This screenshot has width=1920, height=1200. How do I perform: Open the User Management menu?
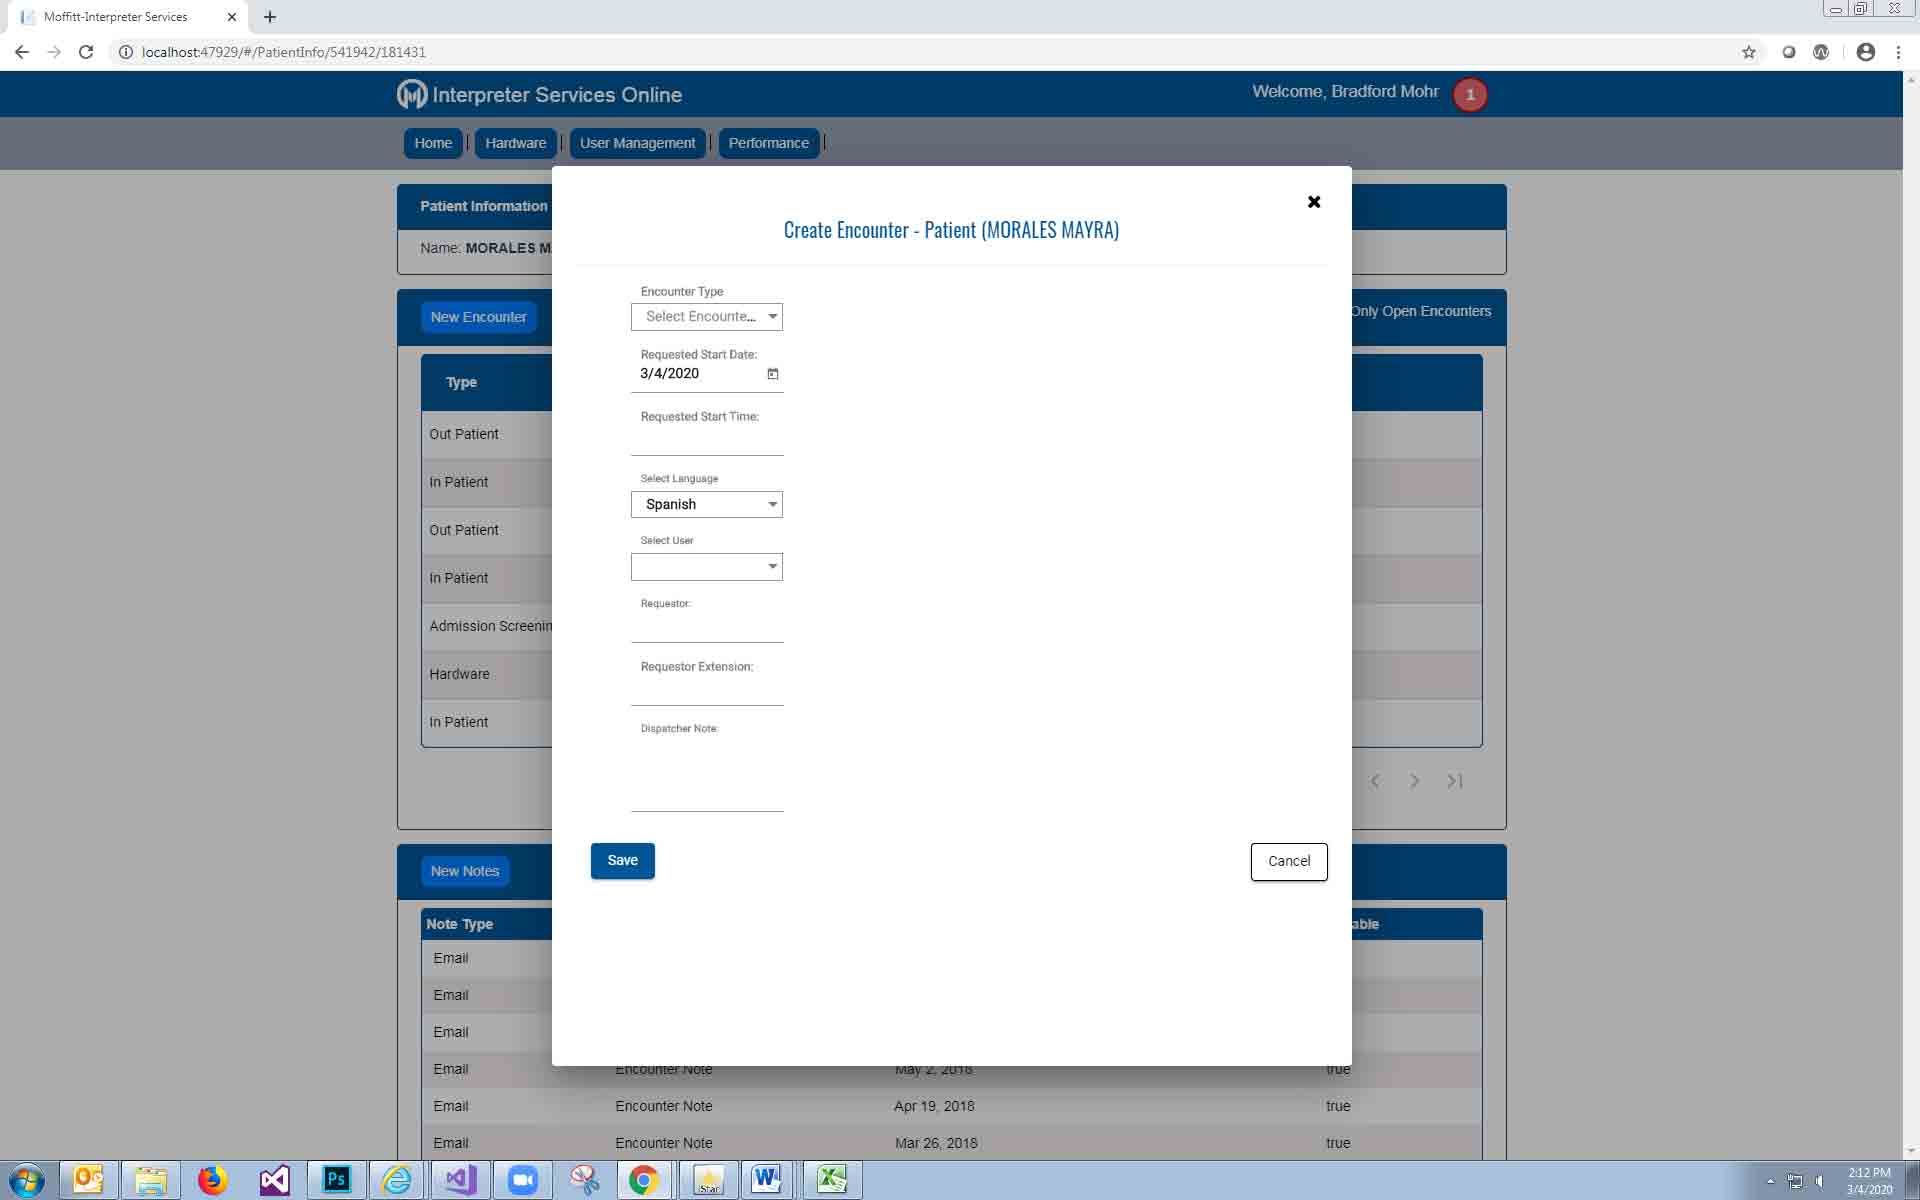click(637, 143)
